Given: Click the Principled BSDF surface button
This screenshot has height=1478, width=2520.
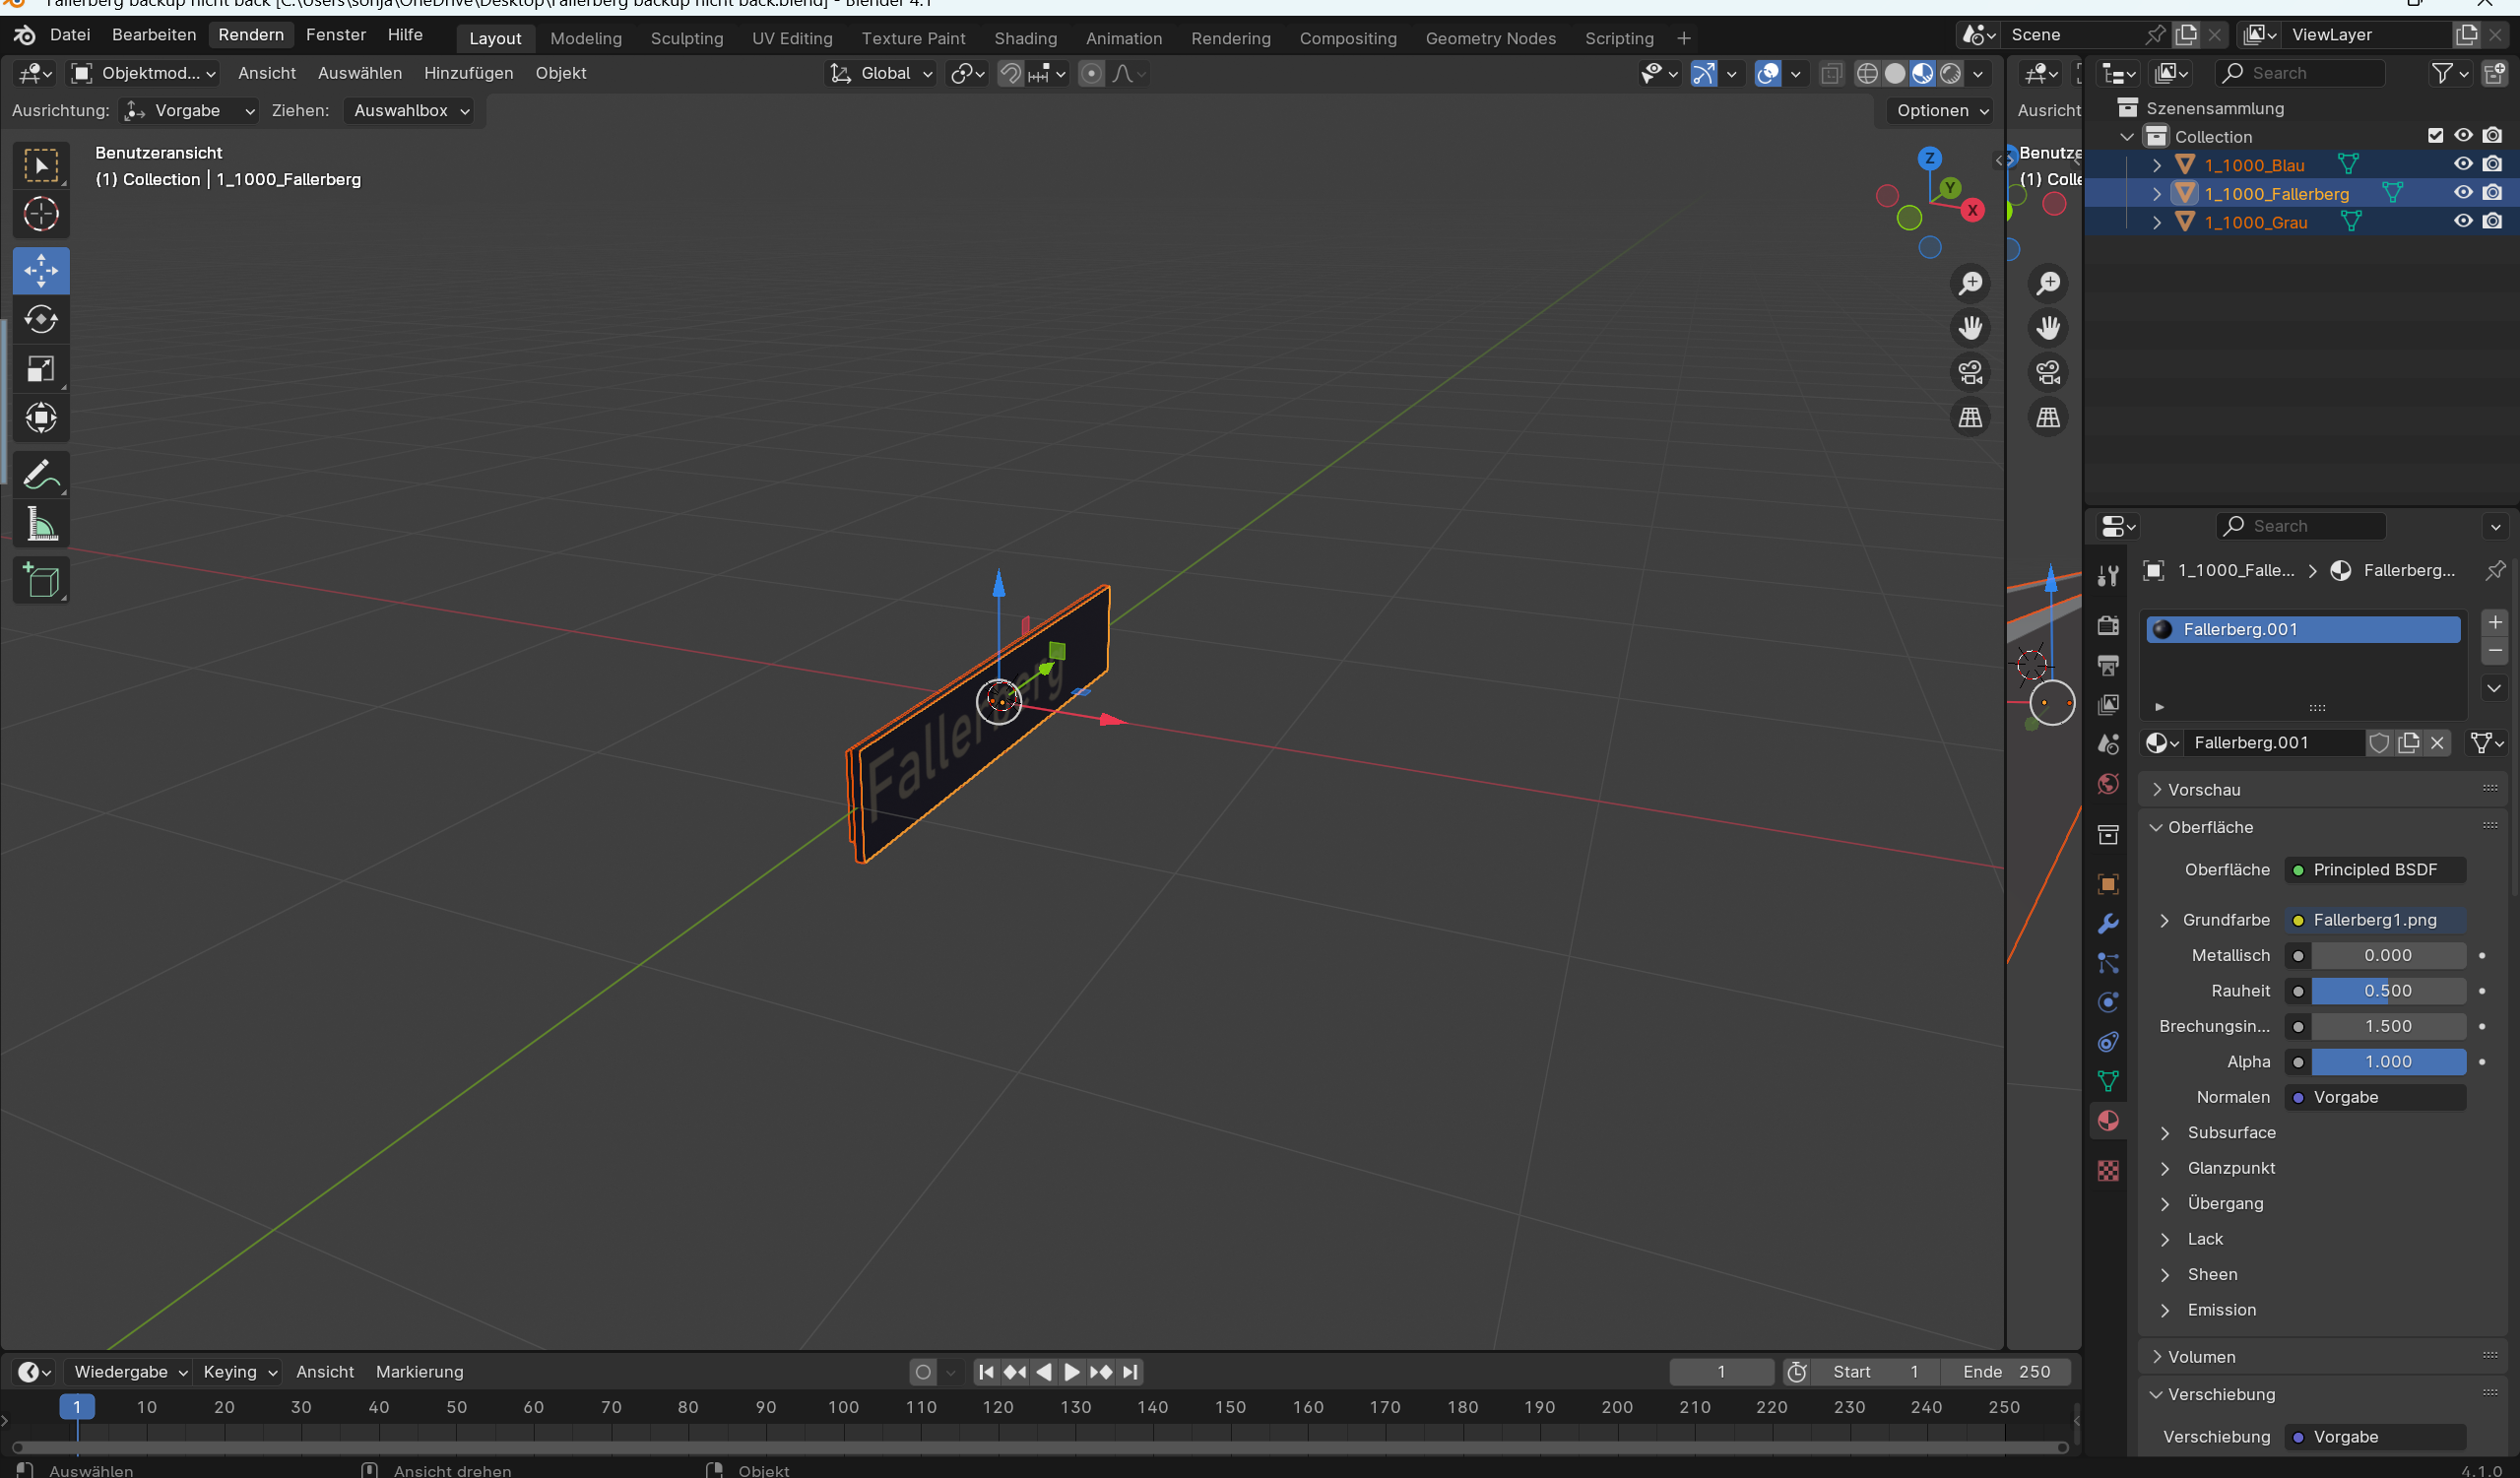Looking at the screenshot, I should coord(2375,869).
